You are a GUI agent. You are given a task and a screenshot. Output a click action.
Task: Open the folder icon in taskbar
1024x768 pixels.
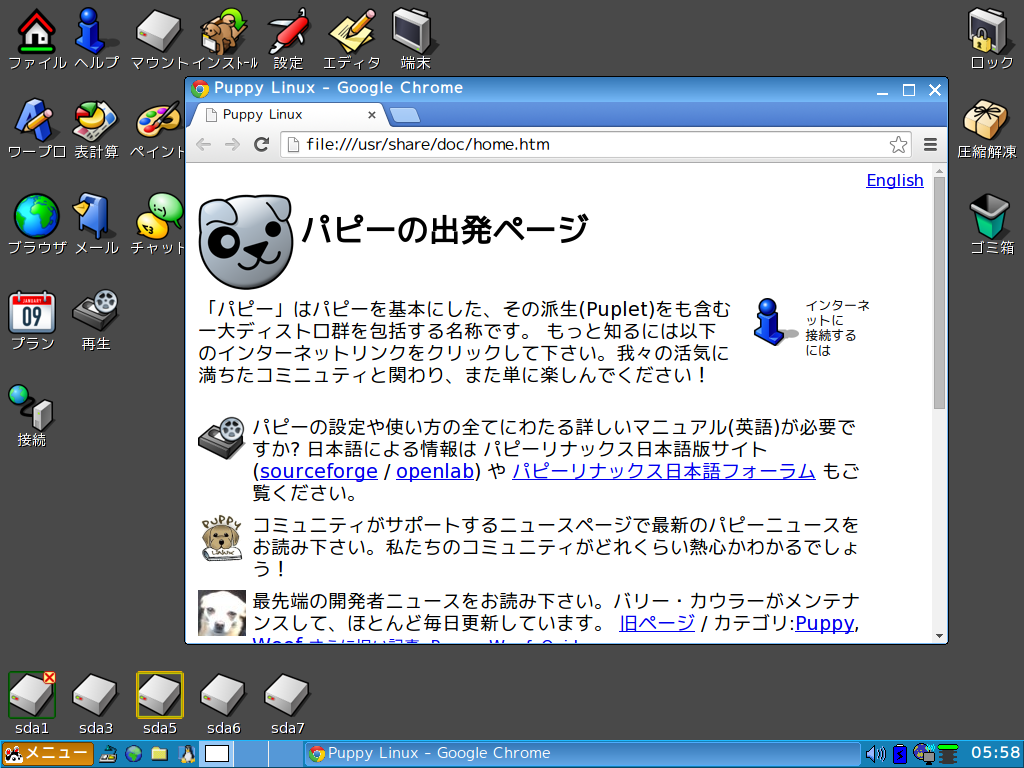click(159, 754)
